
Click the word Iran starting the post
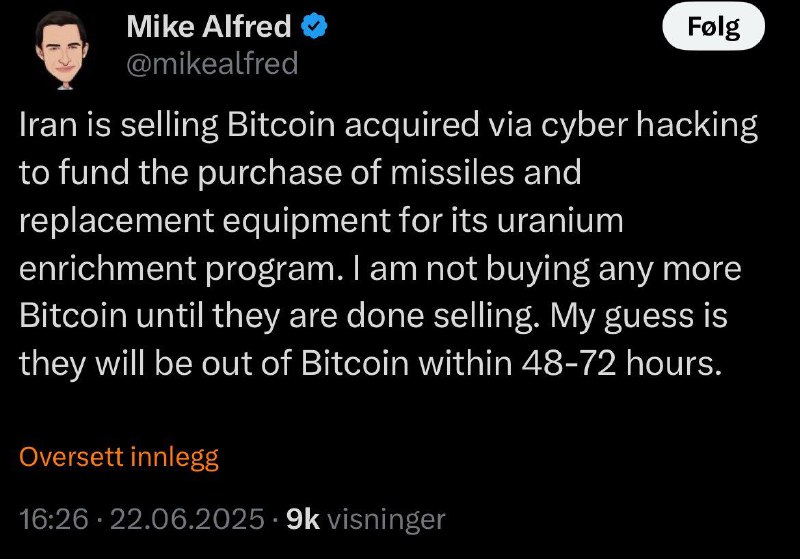[48, 124]
